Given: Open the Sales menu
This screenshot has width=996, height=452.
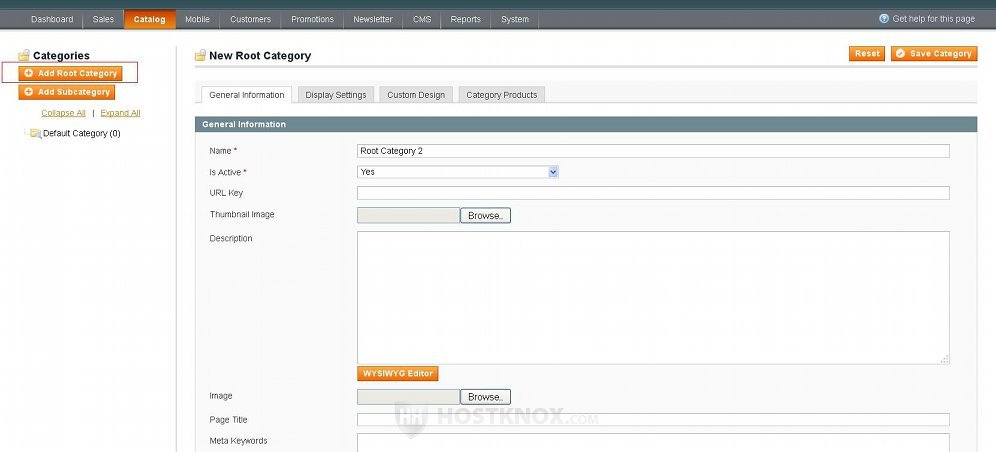Looking at the screenshot, I should pyautogui.click(x=103, y=19).
